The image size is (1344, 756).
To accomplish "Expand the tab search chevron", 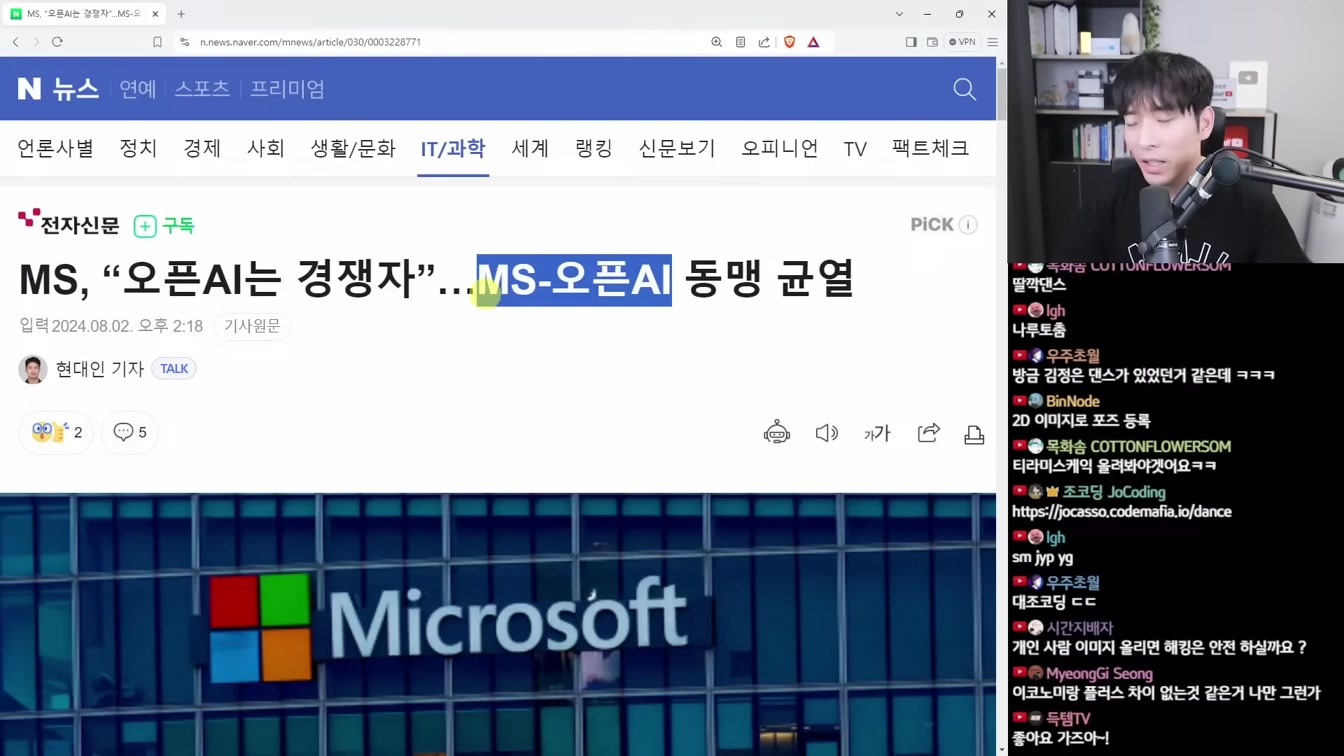I will click(x=899, y=14).
